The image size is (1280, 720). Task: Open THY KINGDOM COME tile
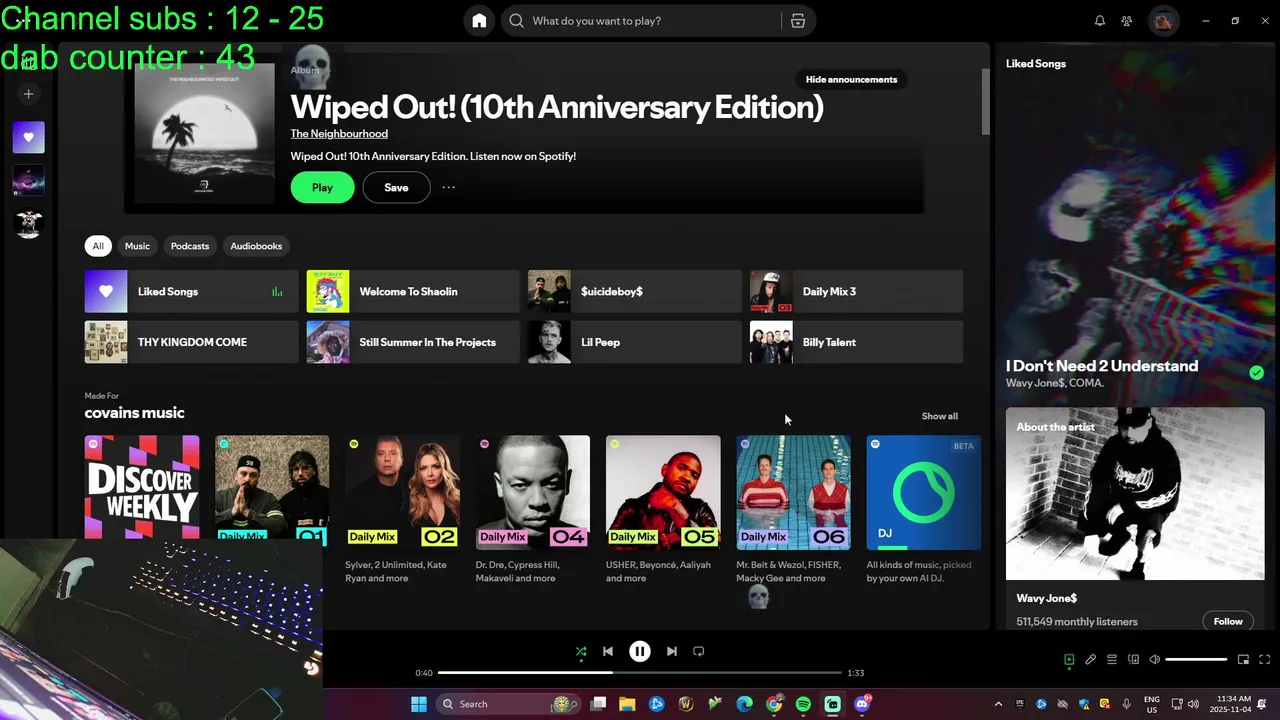(x=191, y=342)
